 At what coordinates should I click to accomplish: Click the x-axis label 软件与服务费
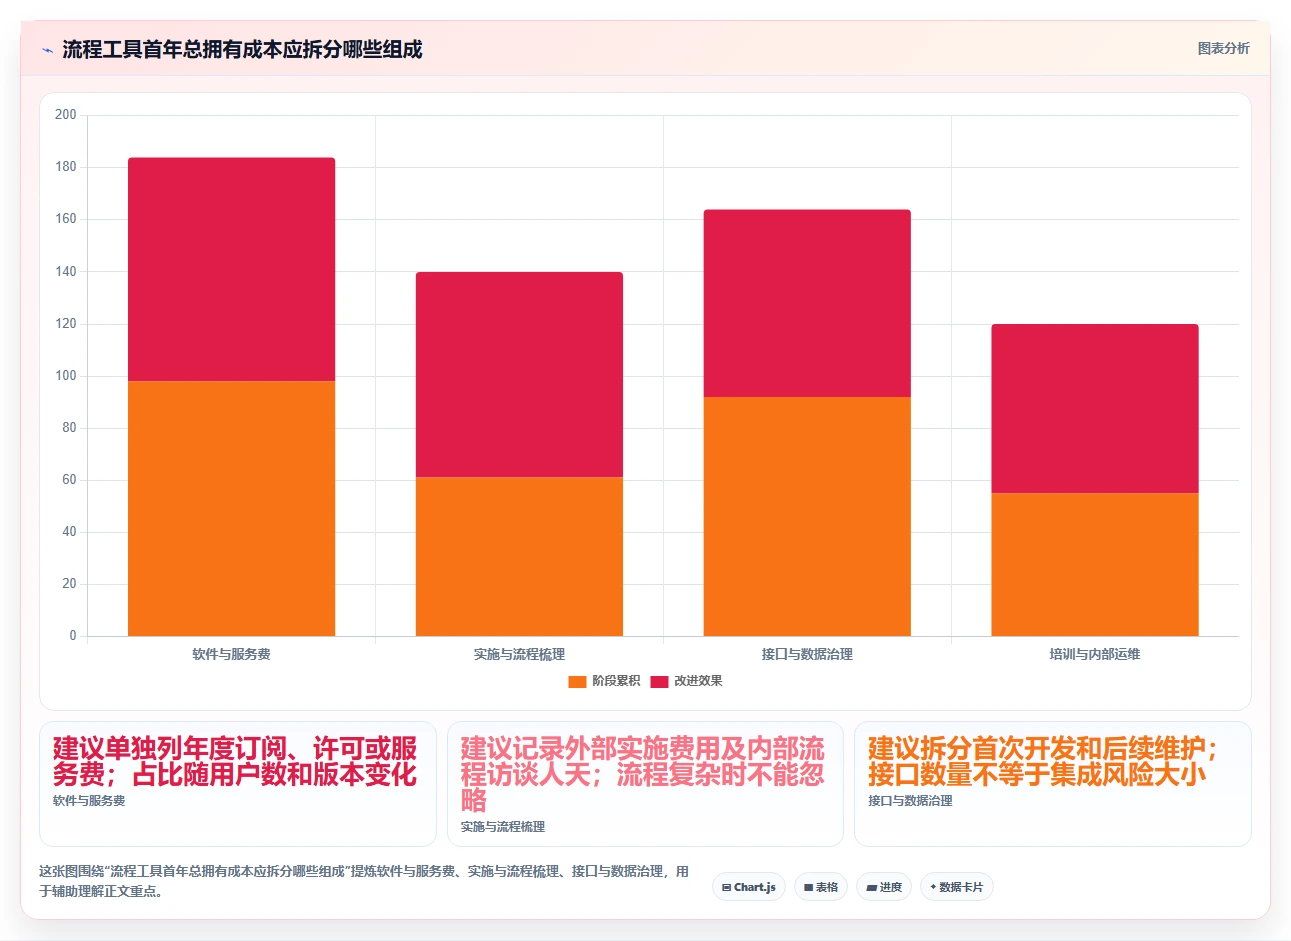coord(231,654)
